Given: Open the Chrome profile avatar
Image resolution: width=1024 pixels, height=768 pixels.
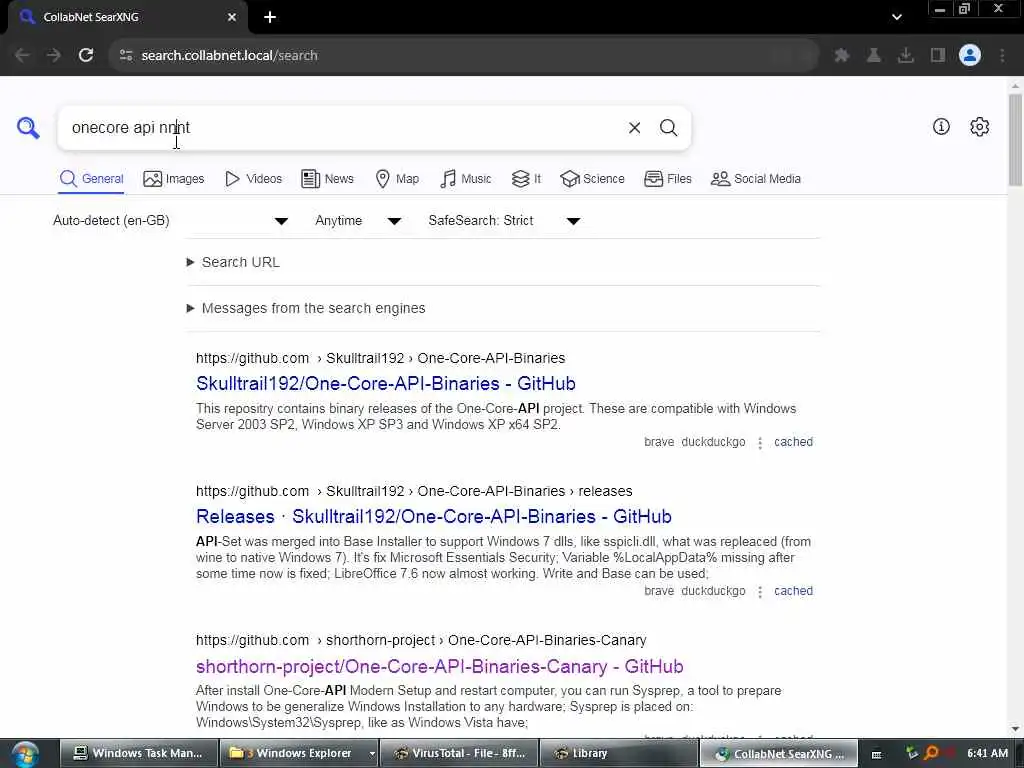Looking at the screenshot, I should [x=970, y=55].
